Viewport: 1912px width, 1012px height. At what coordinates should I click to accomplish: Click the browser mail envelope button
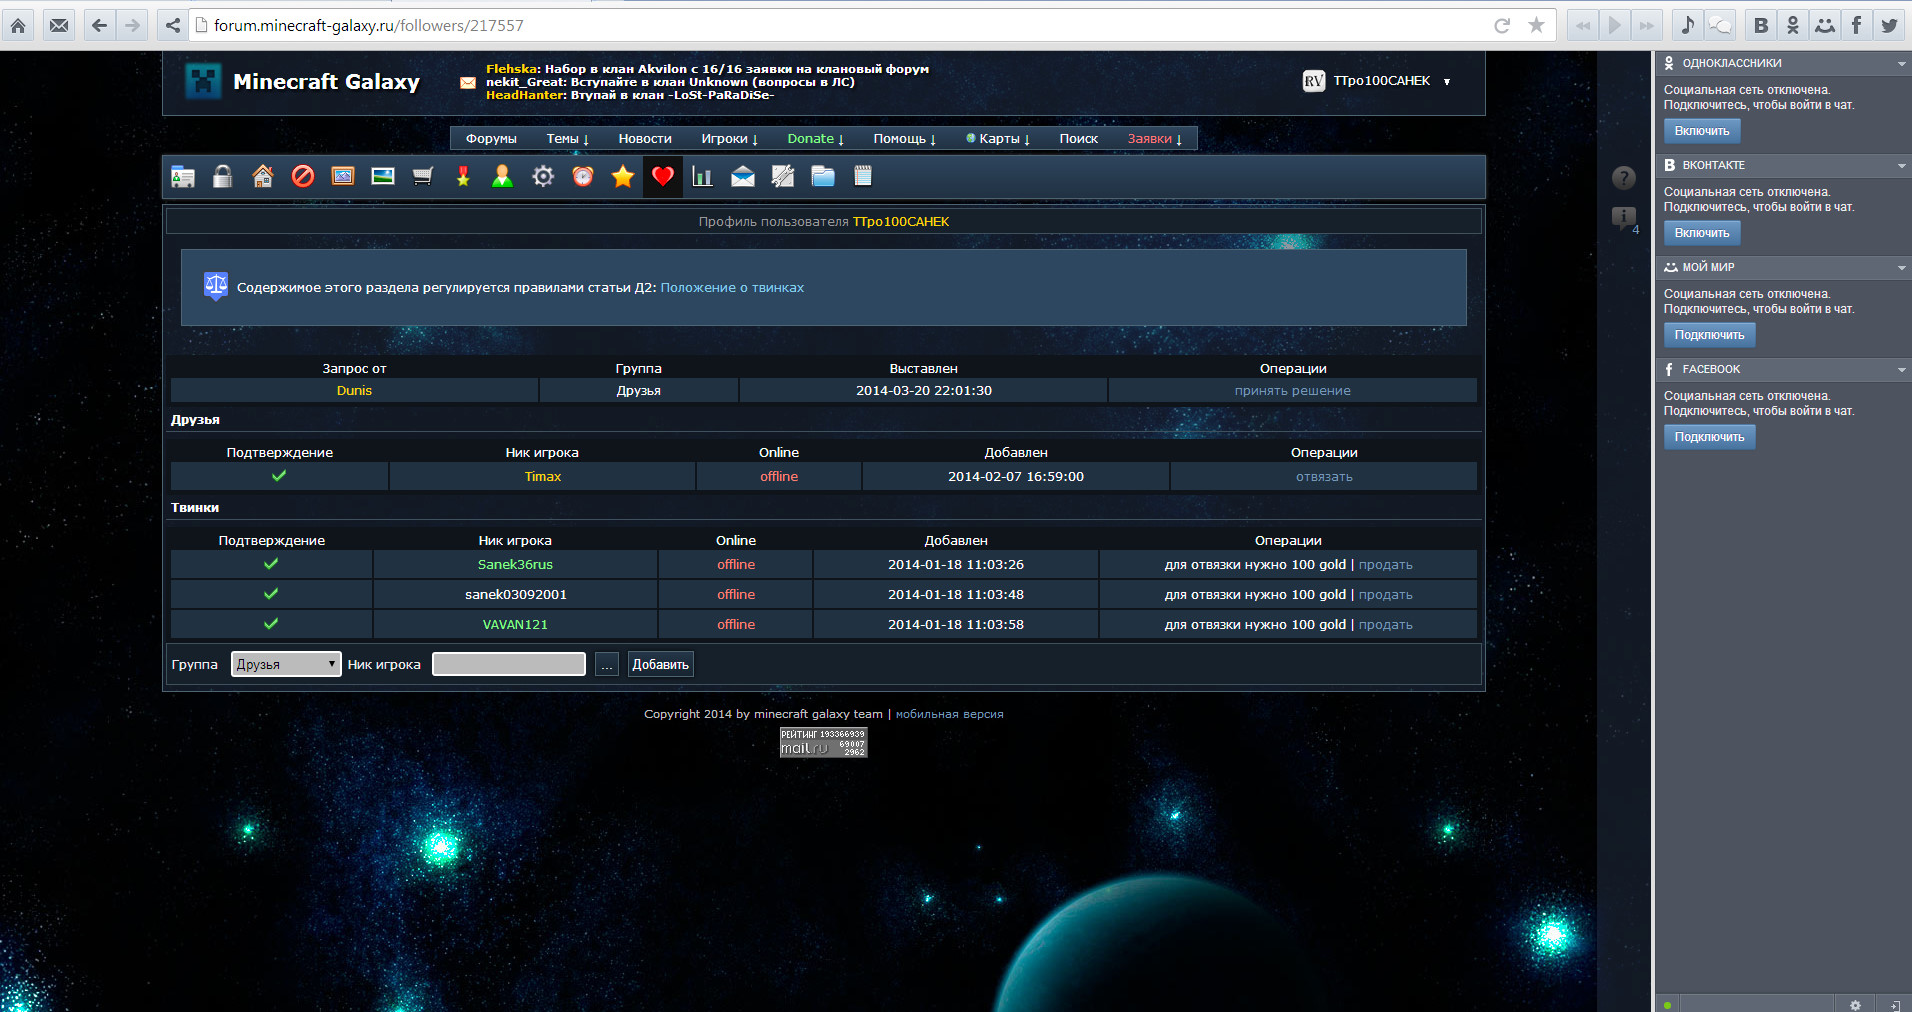click(59, 25)
